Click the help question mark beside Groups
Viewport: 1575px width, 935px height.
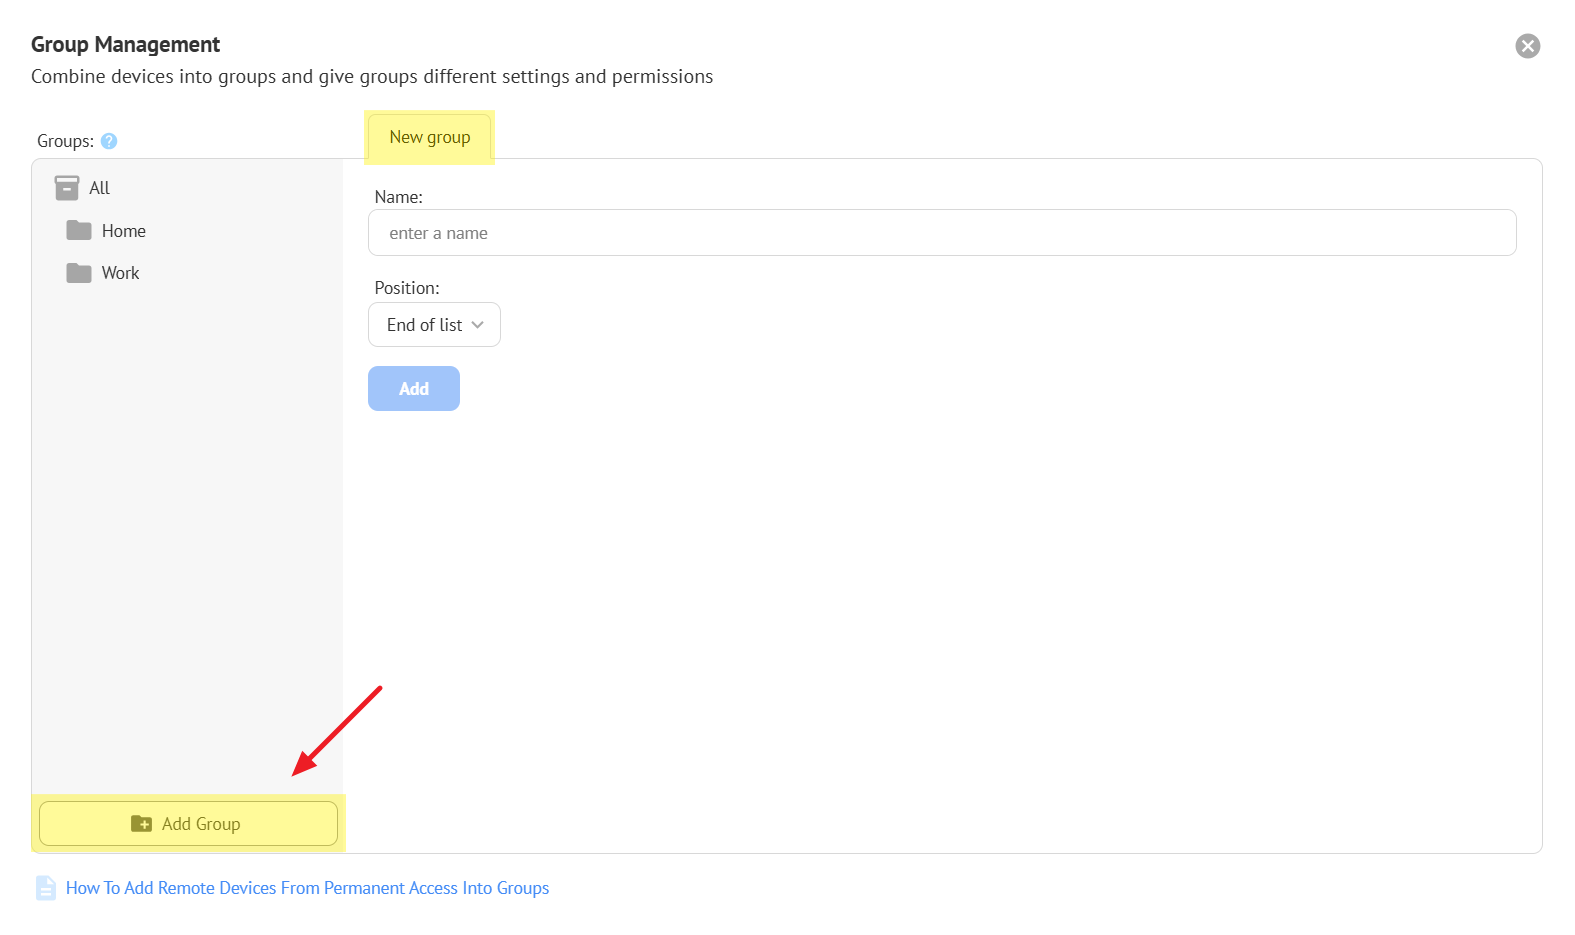(x=109, y=141)
